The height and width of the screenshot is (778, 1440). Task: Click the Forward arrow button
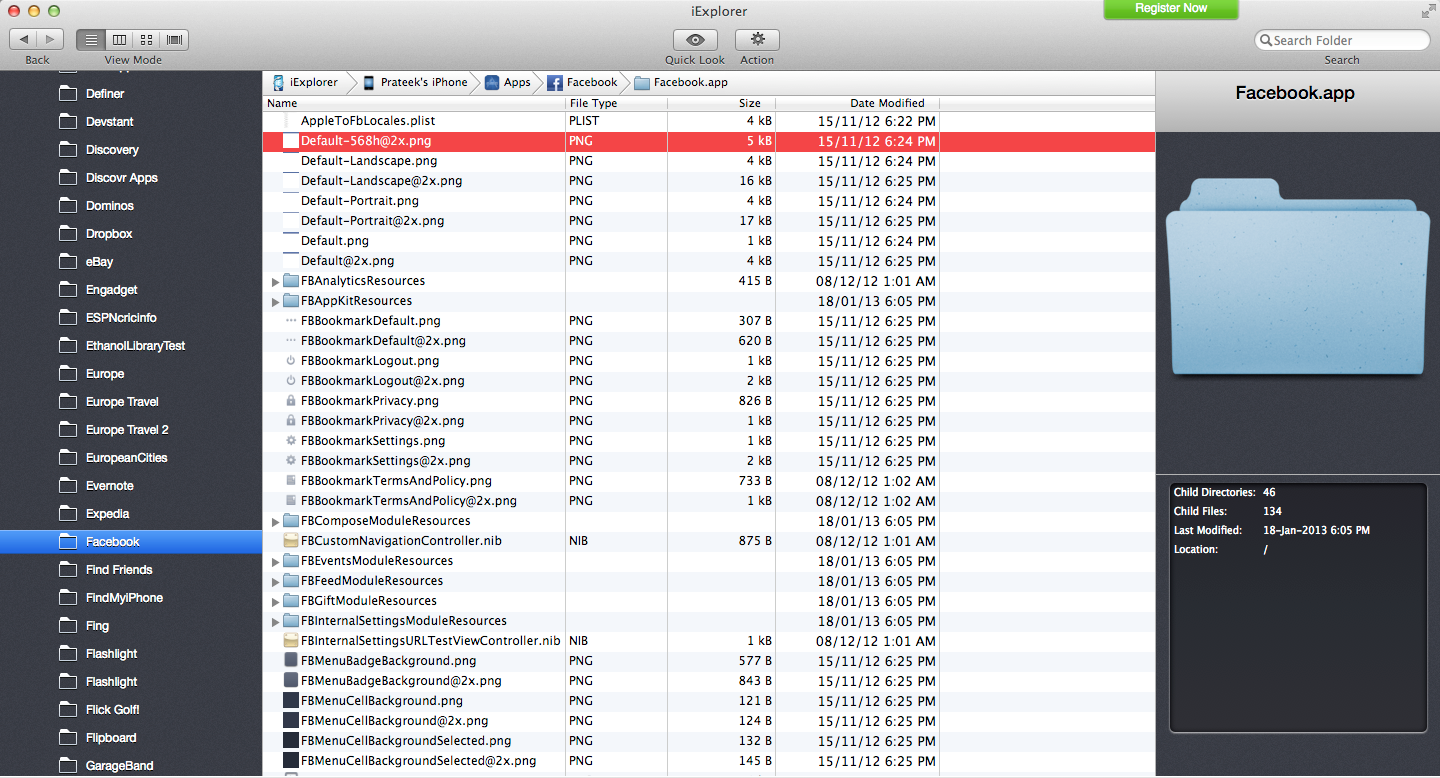point(50,40)
